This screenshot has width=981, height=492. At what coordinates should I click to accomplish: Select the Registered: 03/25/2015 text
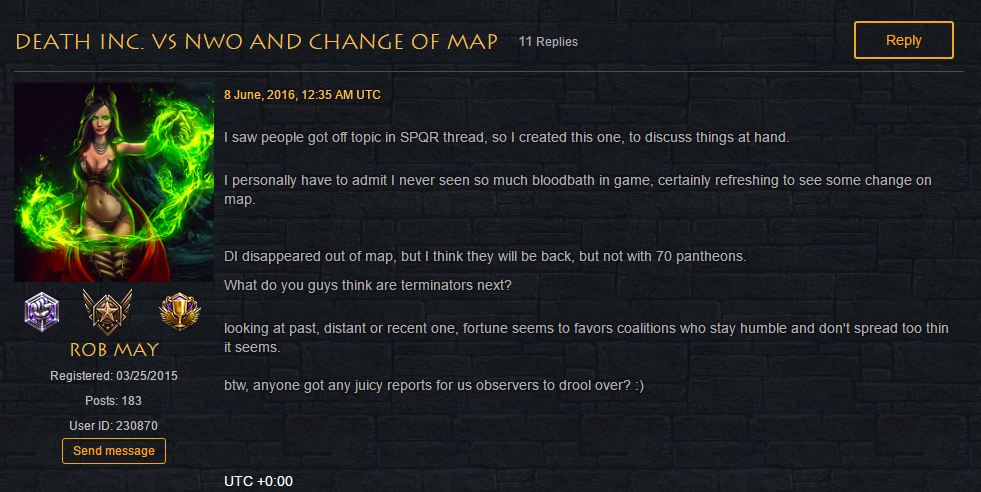point(114,376)
